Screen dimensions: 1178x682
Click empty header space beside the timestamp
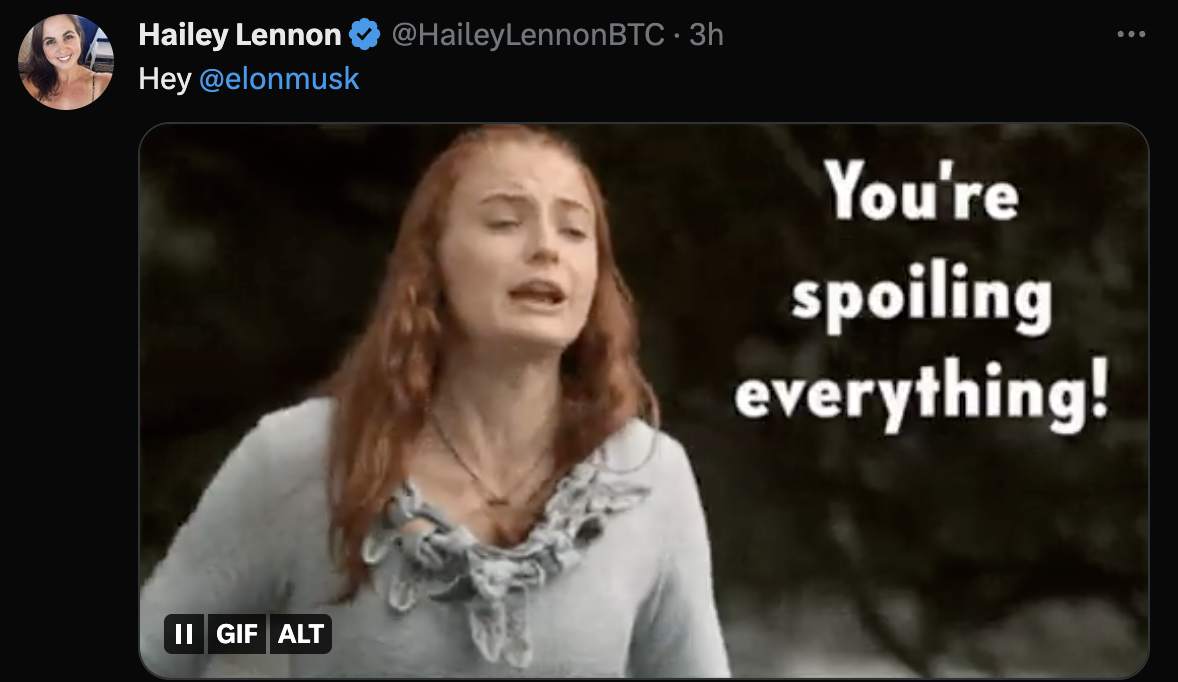point(900,35)
